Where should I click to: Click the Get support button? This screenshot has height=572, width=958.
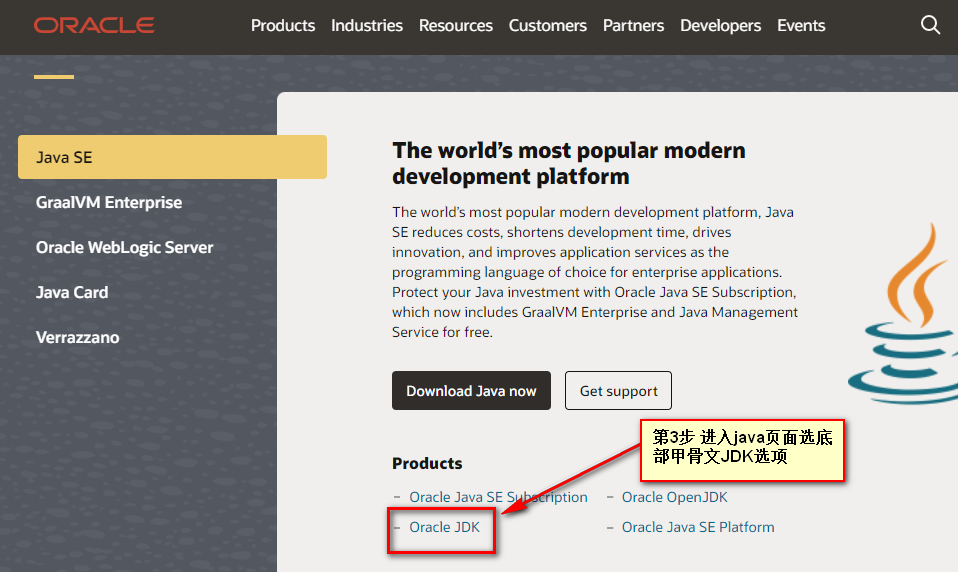pos(618,390)
